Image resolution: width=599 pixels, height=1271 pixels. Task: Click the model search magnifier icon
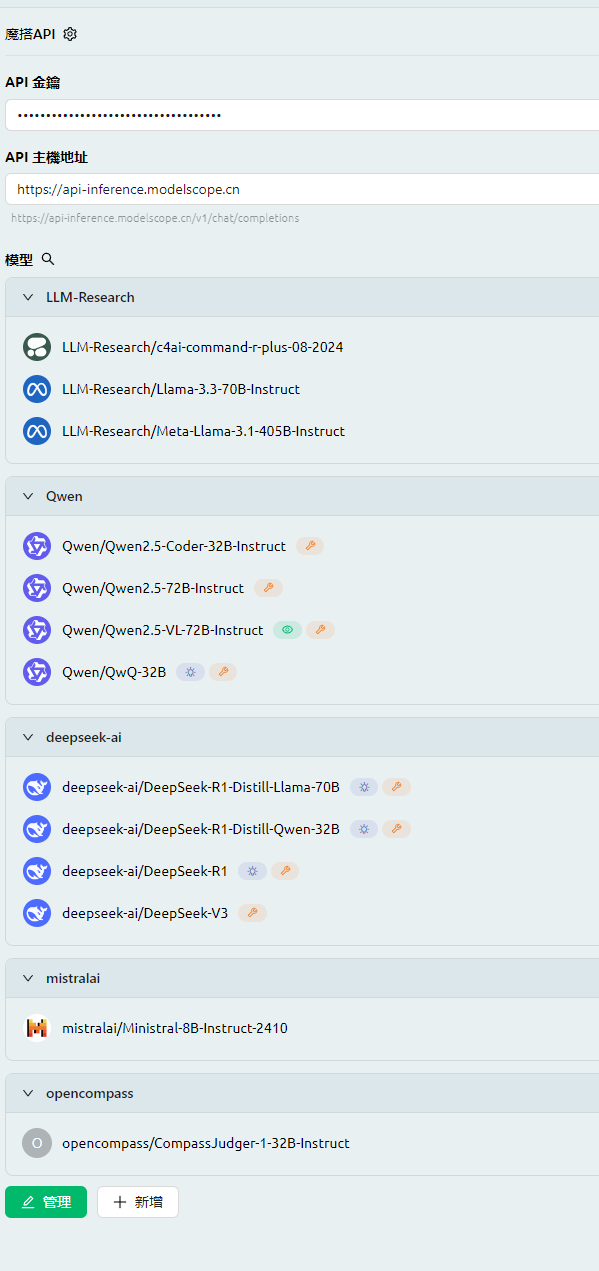[x=48, y=259]
